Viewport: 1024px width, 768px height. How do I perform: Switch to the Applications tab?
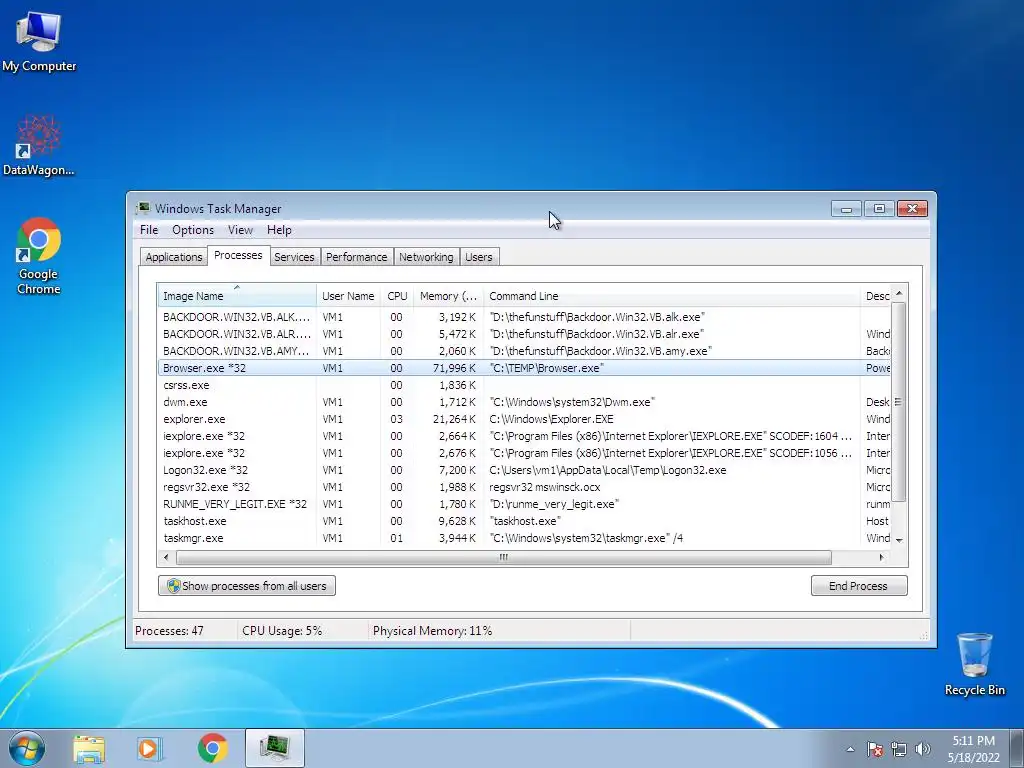point(174,257)
